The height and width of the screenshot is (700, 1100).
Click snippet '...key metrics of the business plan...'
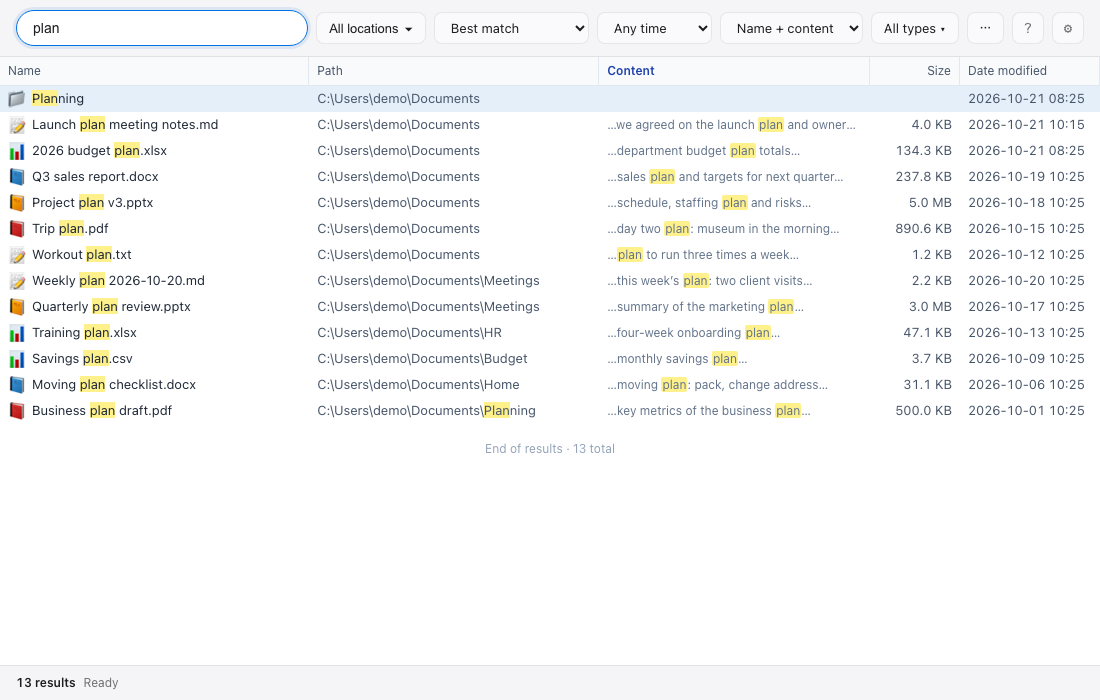click(x=709, y=410)
